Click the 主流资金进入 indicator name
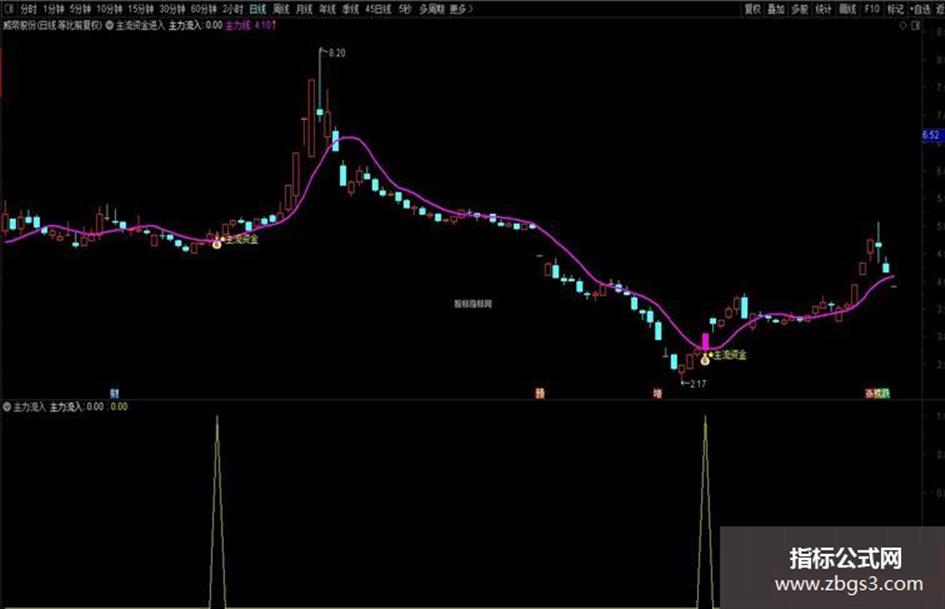 point(140,26)
